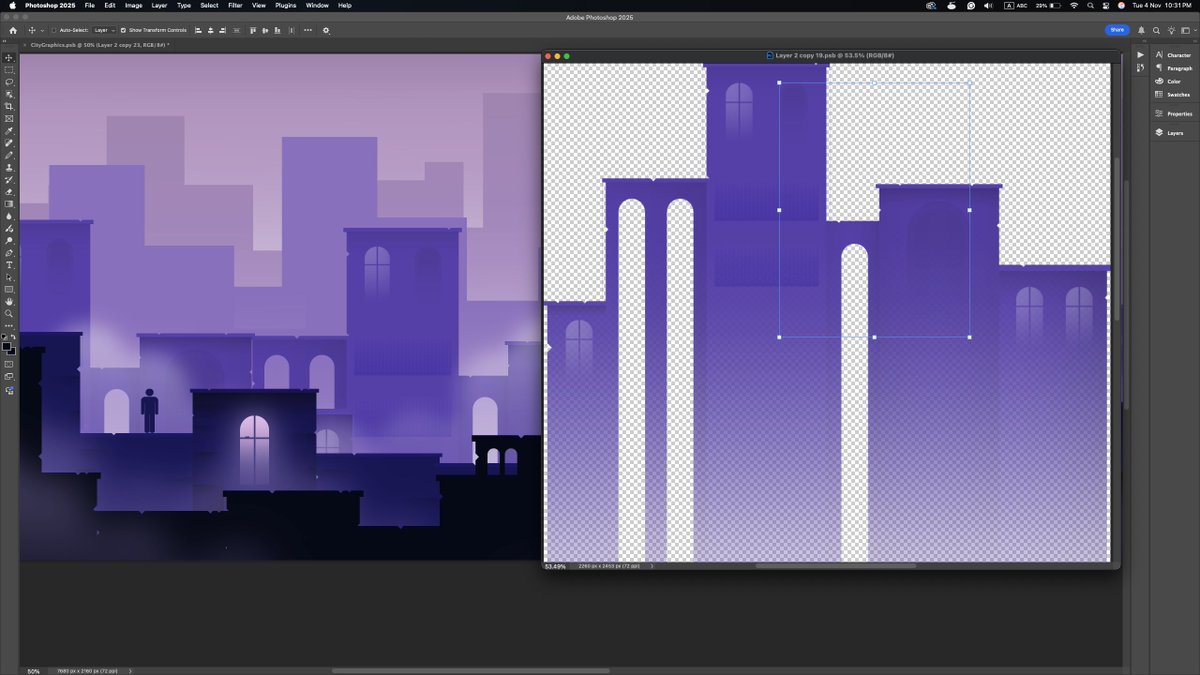Open macOS Control Center

[x=1105, y=5]
